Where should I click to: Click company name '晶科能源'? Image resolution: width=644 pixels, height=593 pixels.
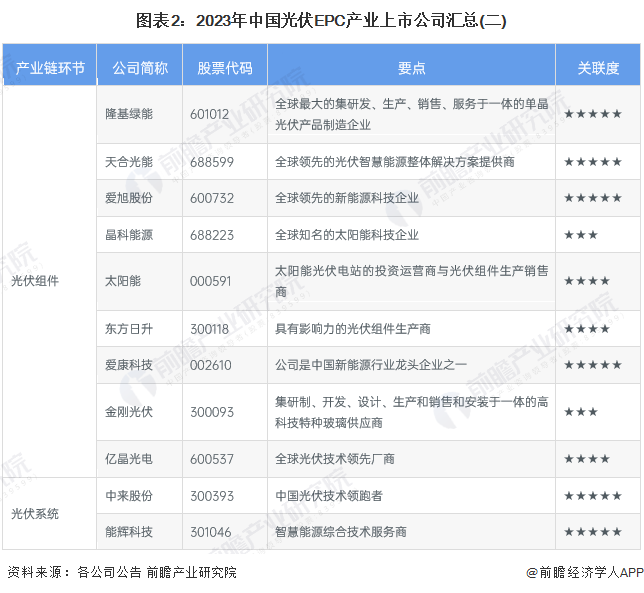pyautogui.click(x=129, y=235)
